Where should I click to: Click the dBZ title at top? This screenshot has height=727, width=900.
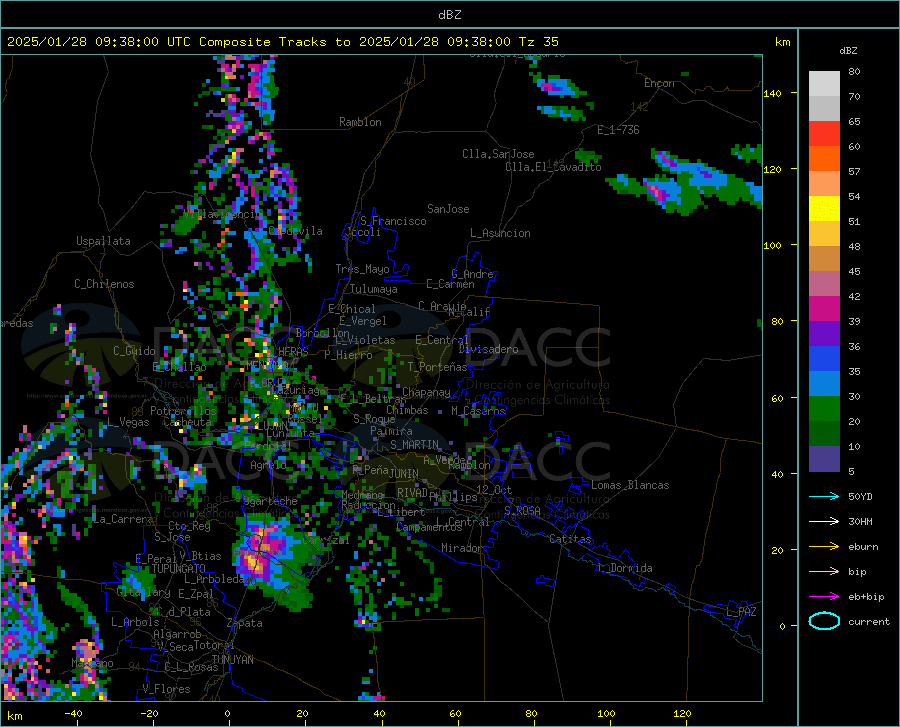click(x=449, y=15)
